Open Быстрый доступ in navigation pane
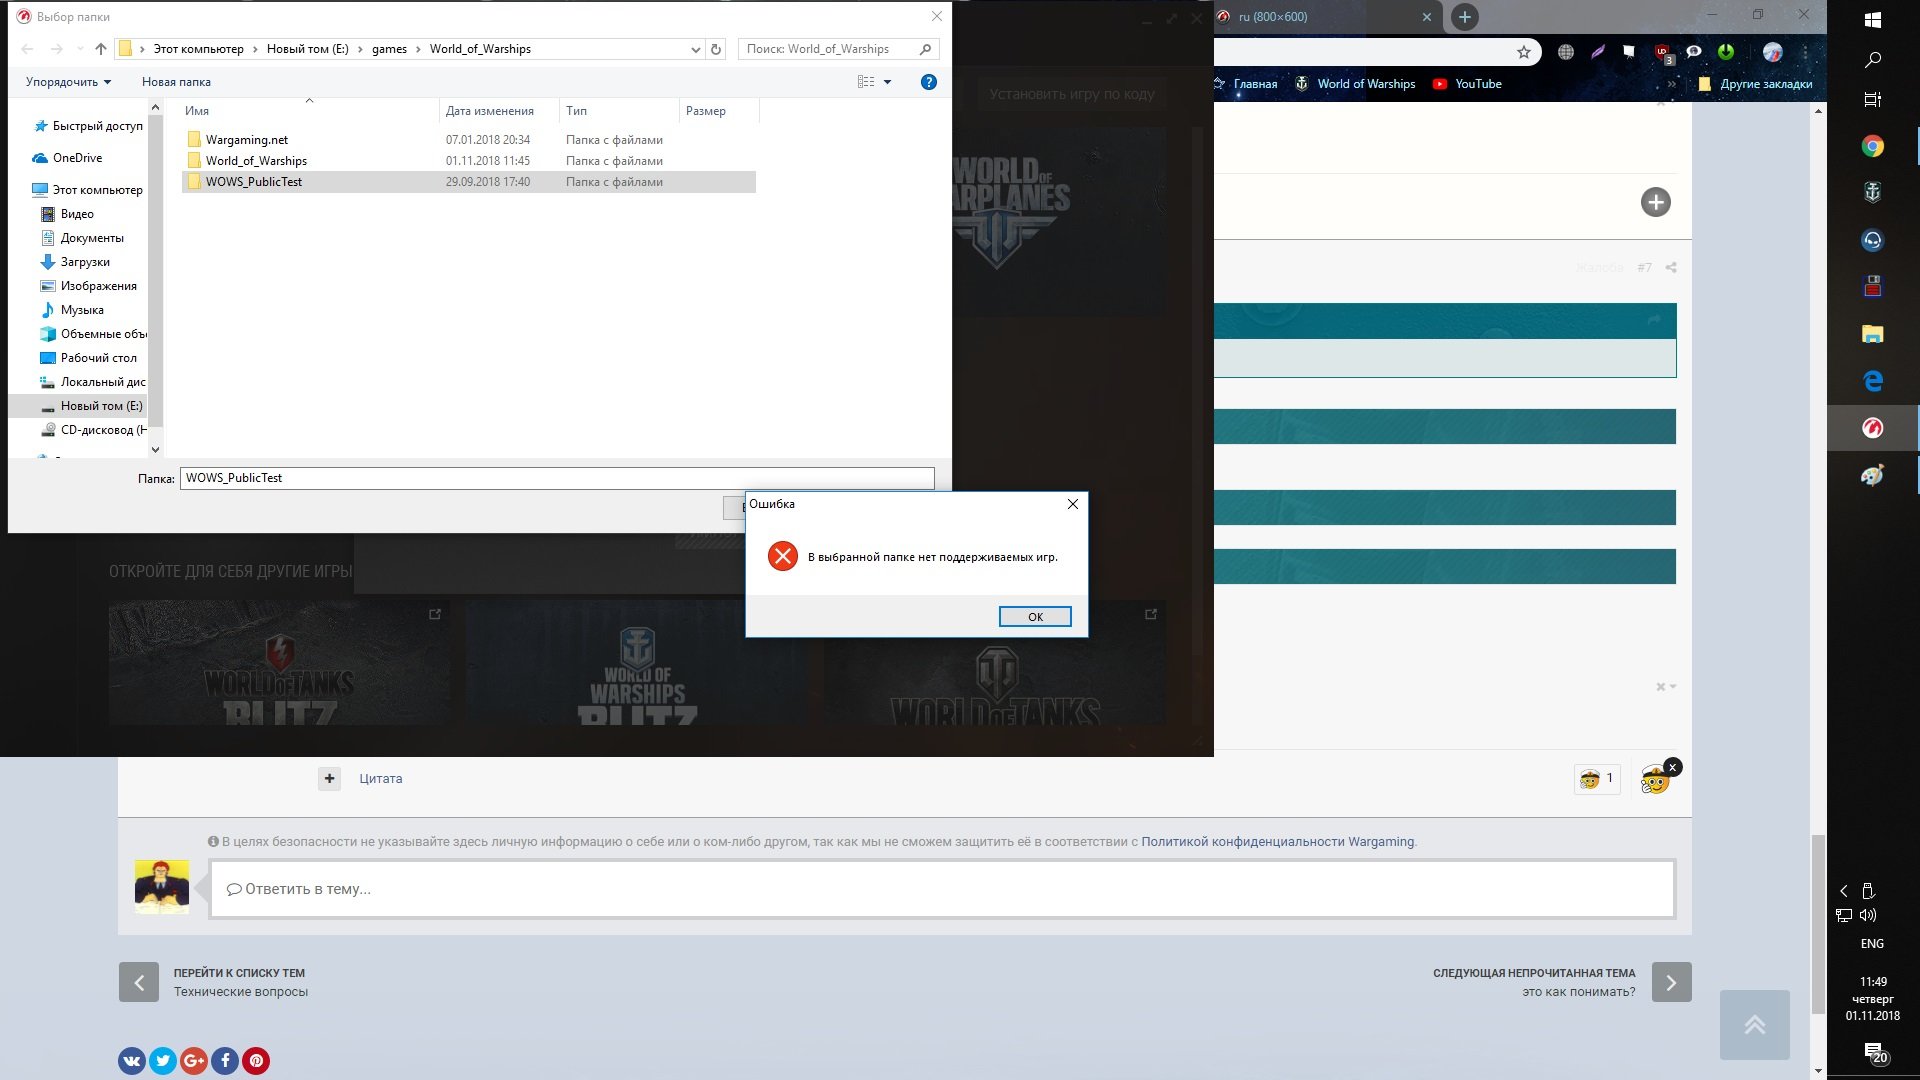1920x1080 pixels. point(89,126)
